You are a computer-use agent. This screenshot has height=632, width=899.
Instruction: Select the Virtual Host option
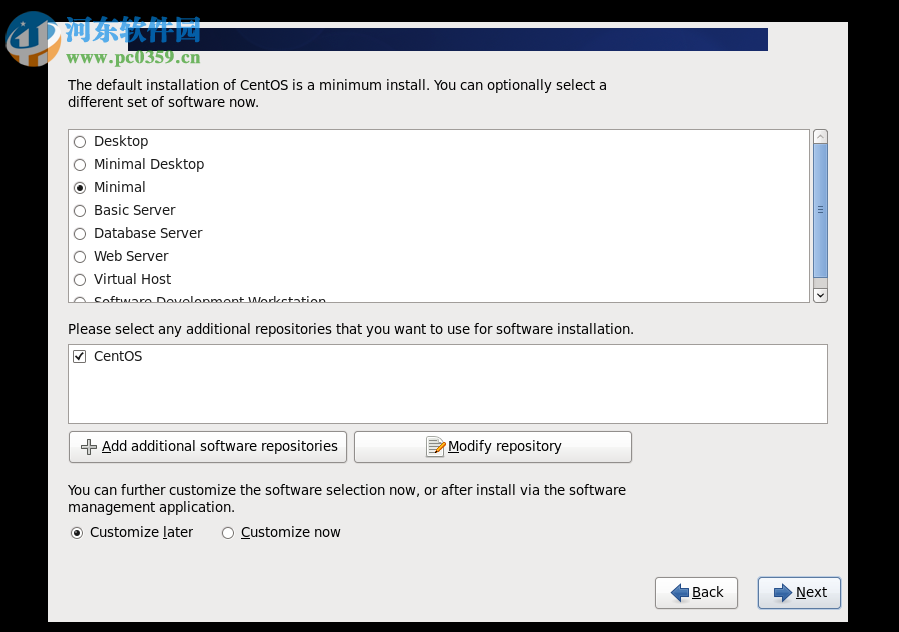pos(79,279)
